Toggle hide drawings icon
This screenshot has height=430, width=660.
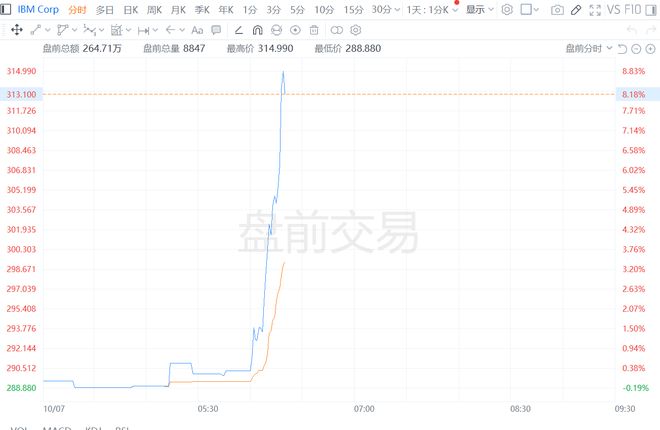[277, 30]
